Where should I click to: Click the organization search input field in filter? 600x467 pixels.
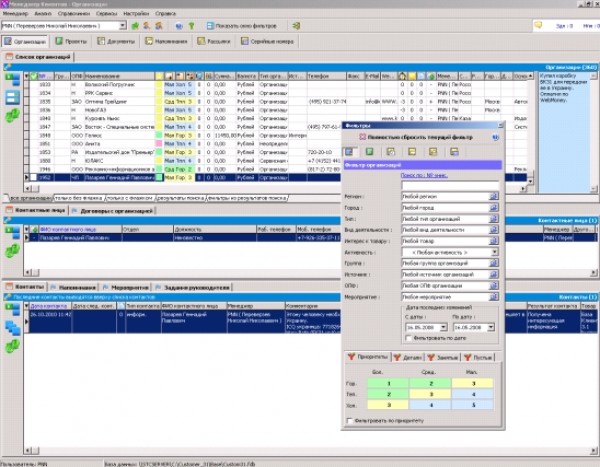448,184
